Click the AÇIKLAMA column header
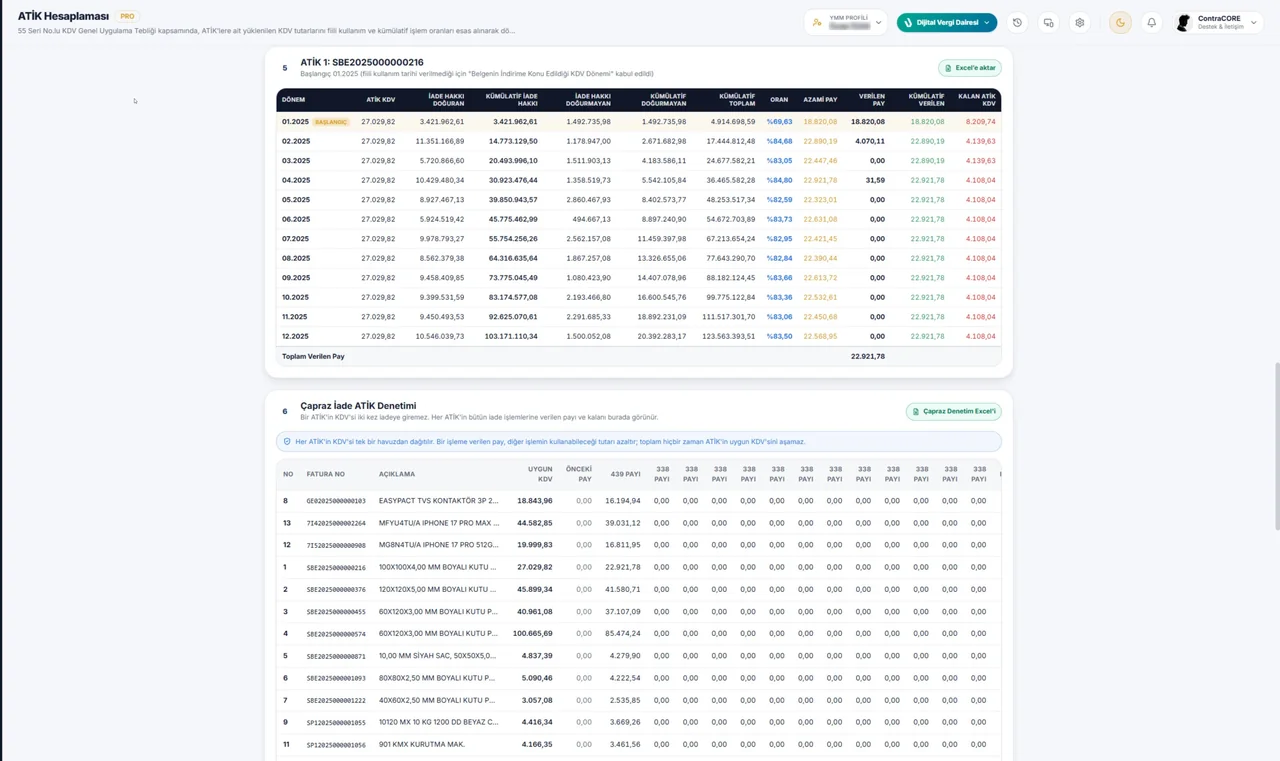This screenshot has height=761, width=1280. click(397, 474)
